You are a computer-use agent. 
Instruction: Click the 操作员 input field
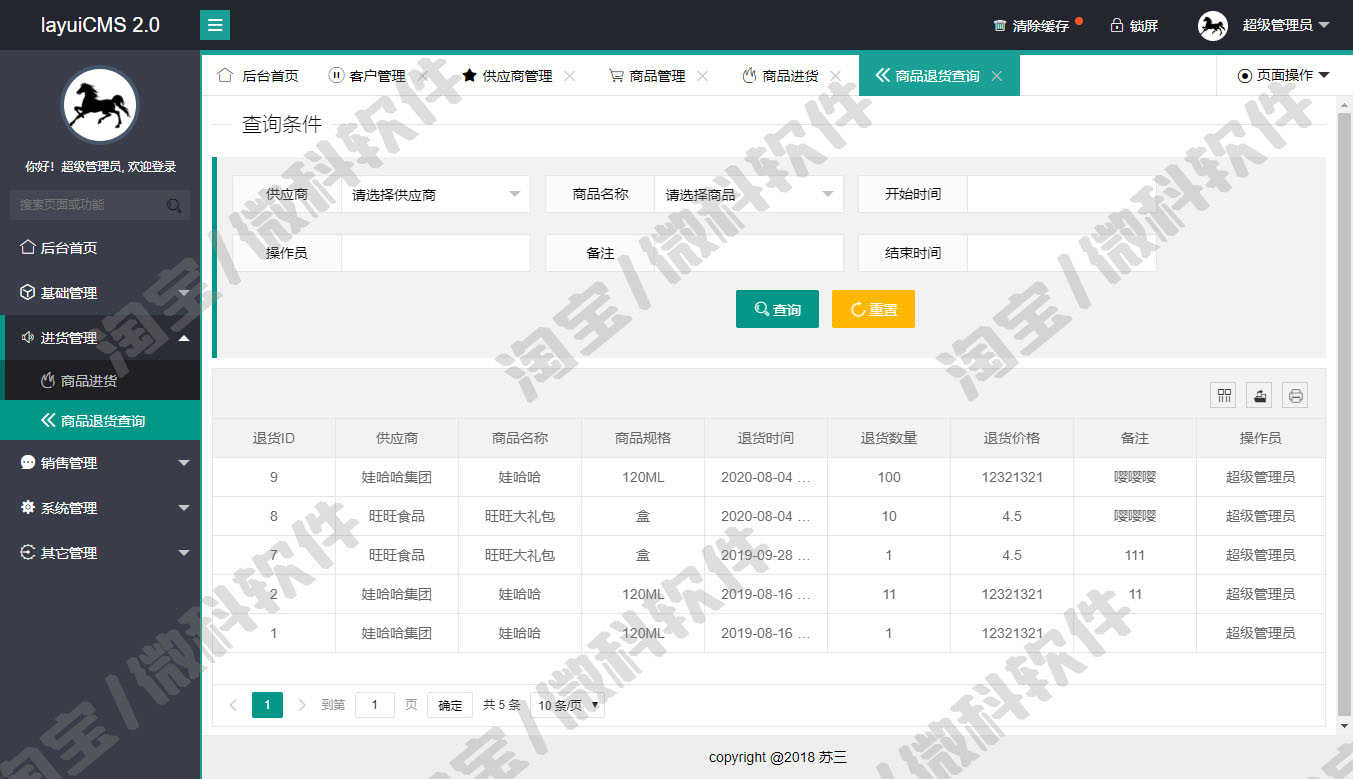[x=435, y=253]
